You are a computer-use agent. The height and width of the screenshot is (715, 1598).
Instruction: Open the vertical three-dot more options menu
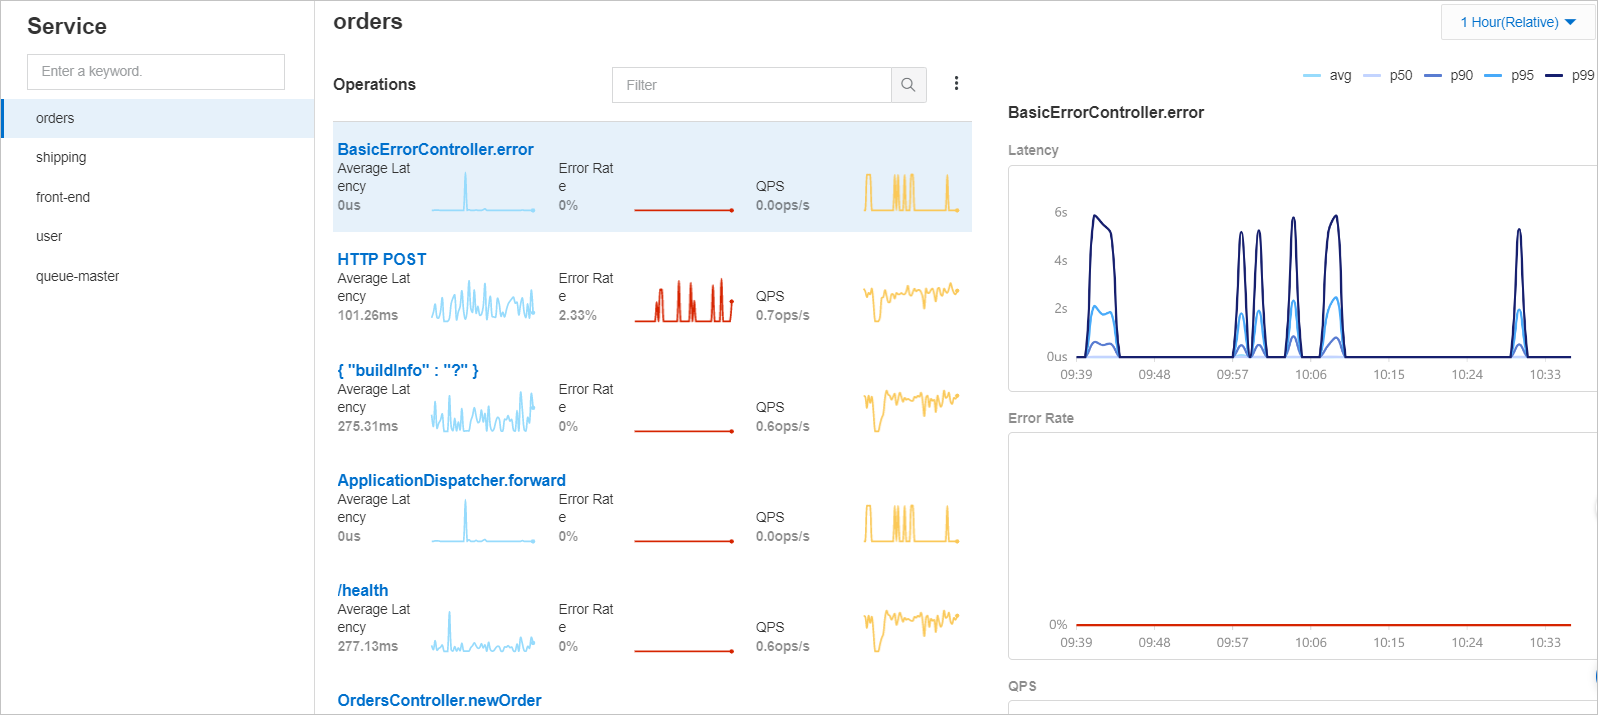[x=956, y=84]
